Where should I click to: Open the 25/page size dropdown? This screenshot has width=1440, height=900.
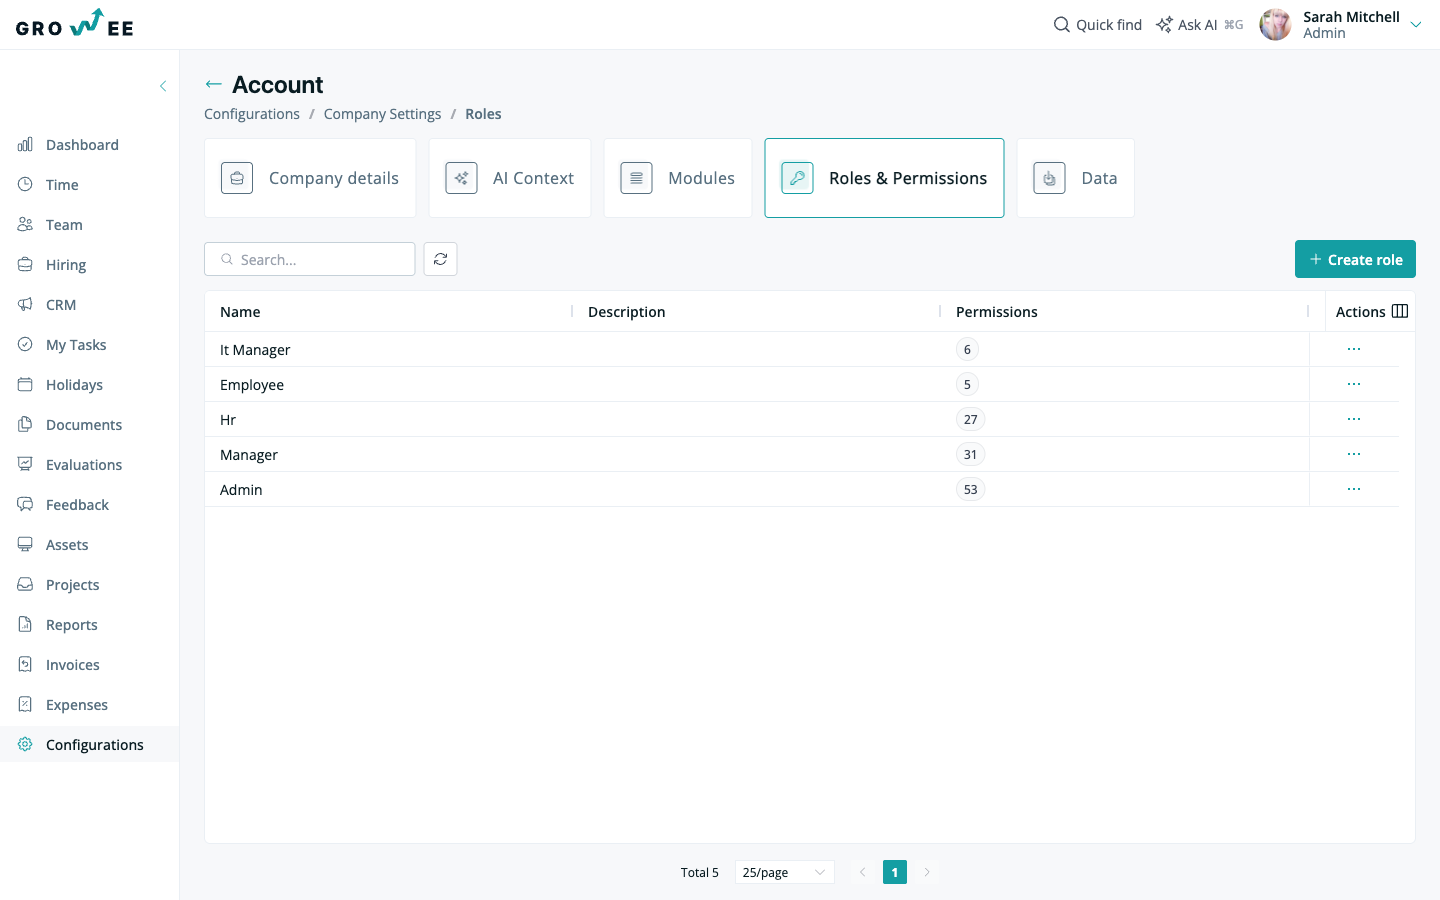[x=785, y=872]
